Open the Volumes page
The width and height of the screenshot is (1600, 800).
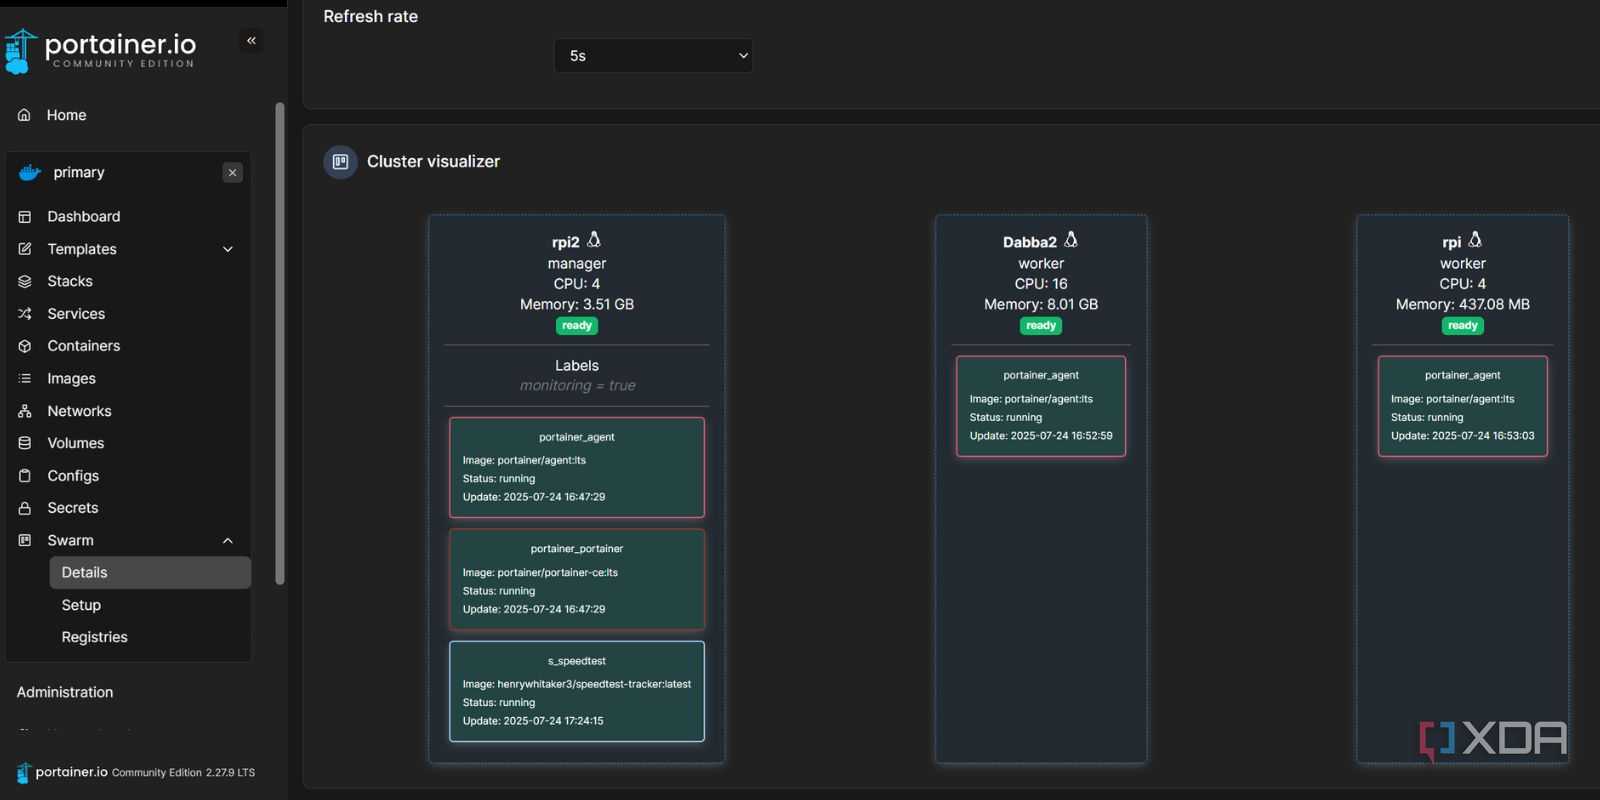(x=76, y=443)
